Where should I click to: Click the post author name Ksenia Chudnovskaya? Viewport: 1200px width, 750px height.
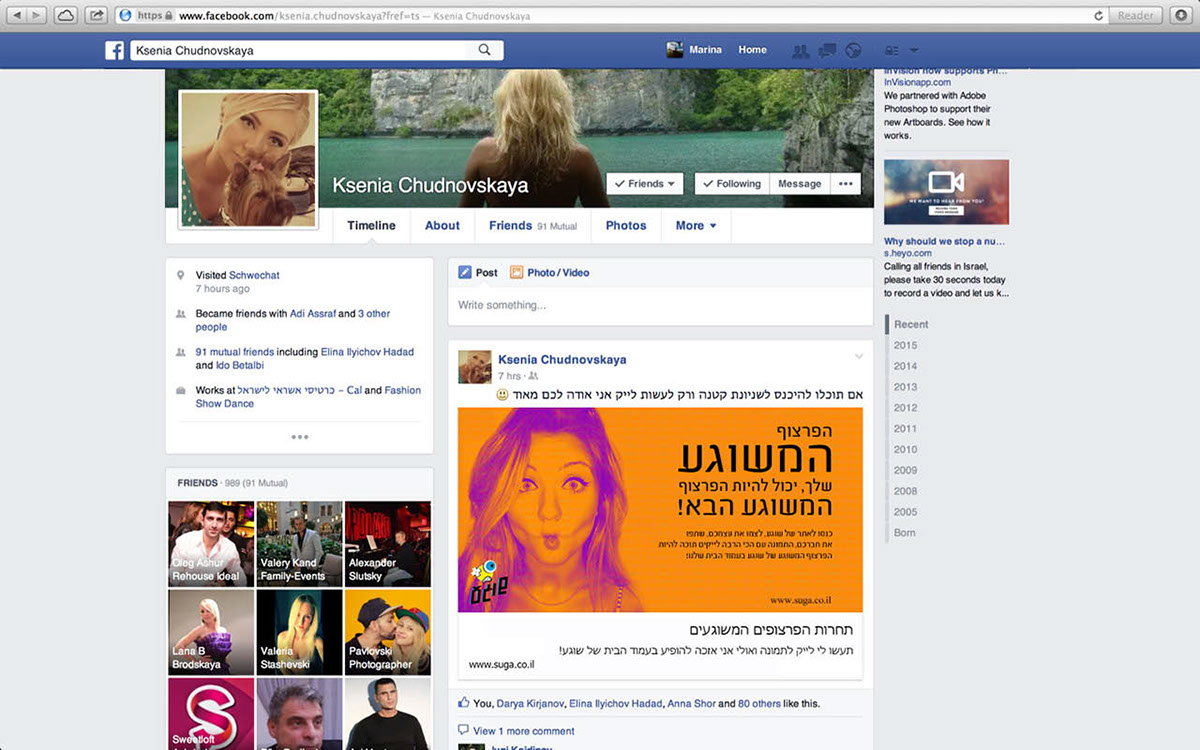coord(562,359)
